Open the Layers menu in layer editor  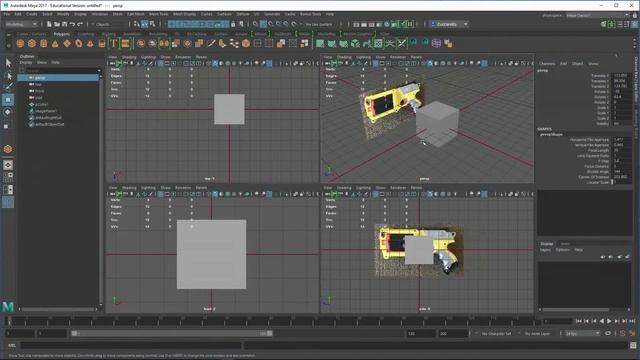pyautogui.click(x=545, y=249)
